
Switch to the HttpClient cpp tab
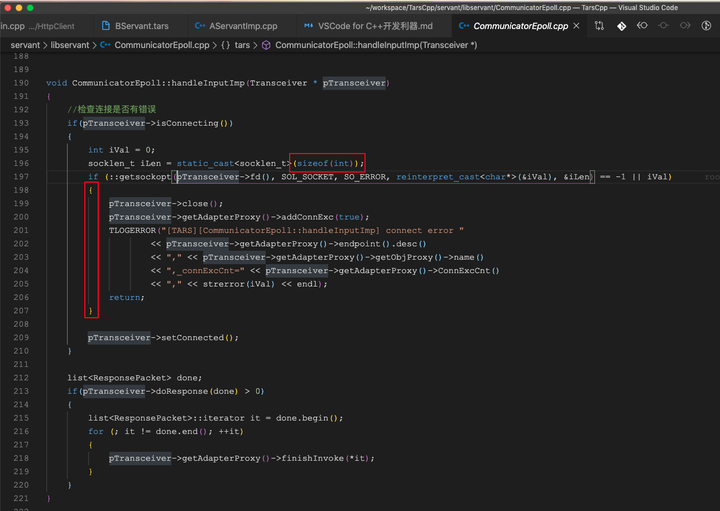click(37, 26)
